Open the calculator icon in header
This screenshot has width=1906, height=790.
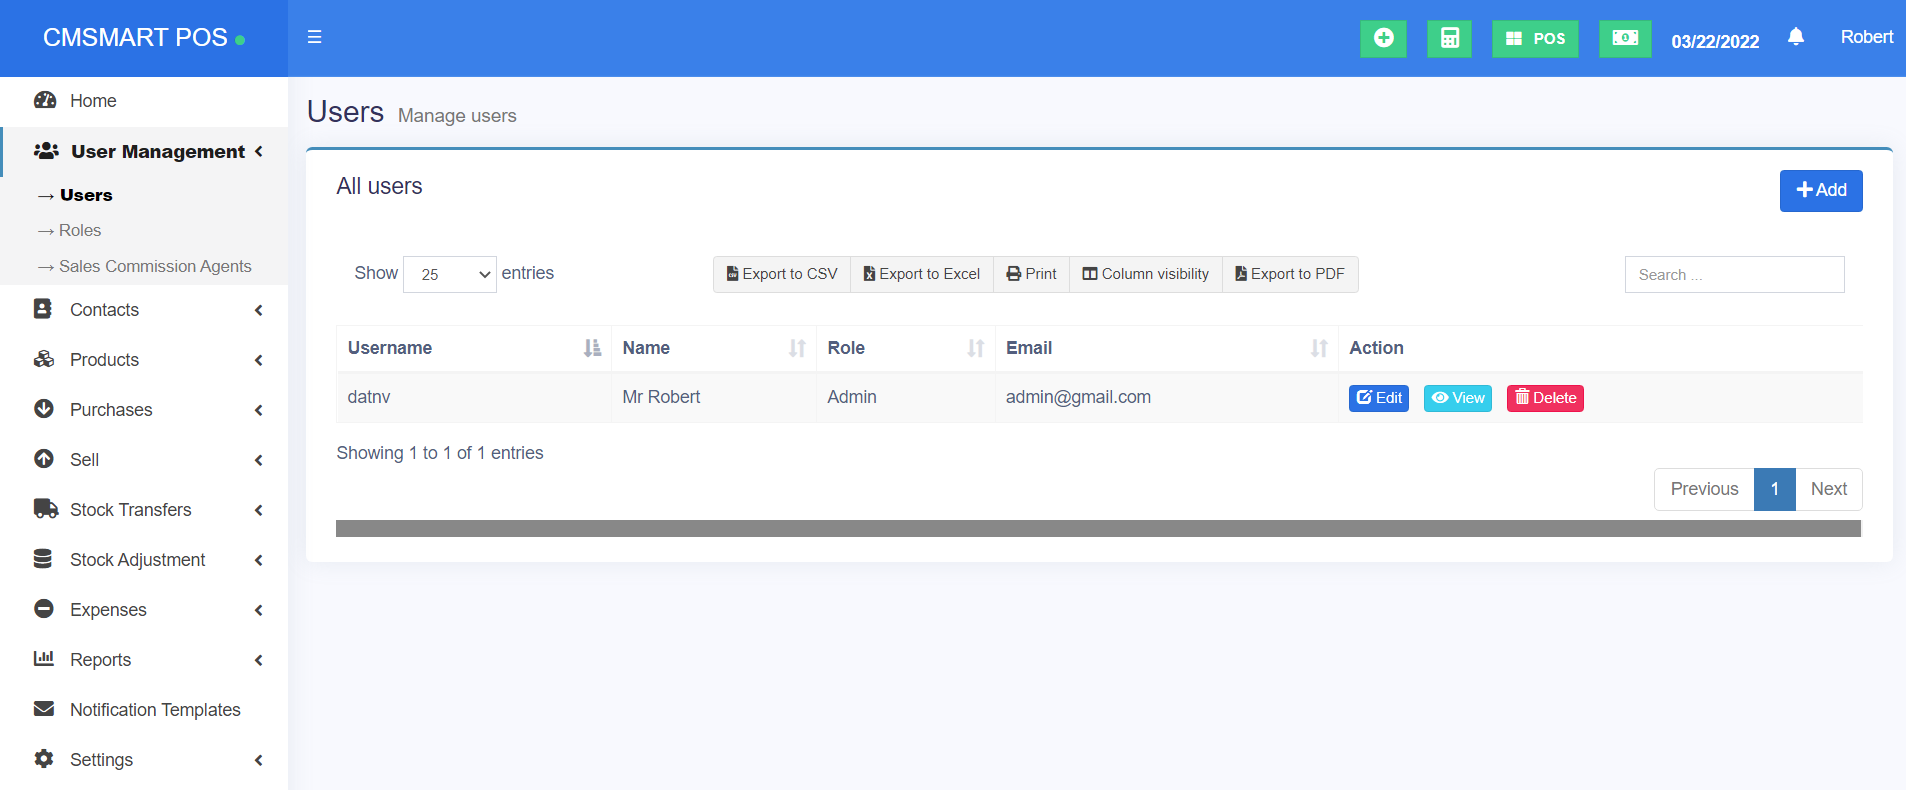tap(1449, 38)
